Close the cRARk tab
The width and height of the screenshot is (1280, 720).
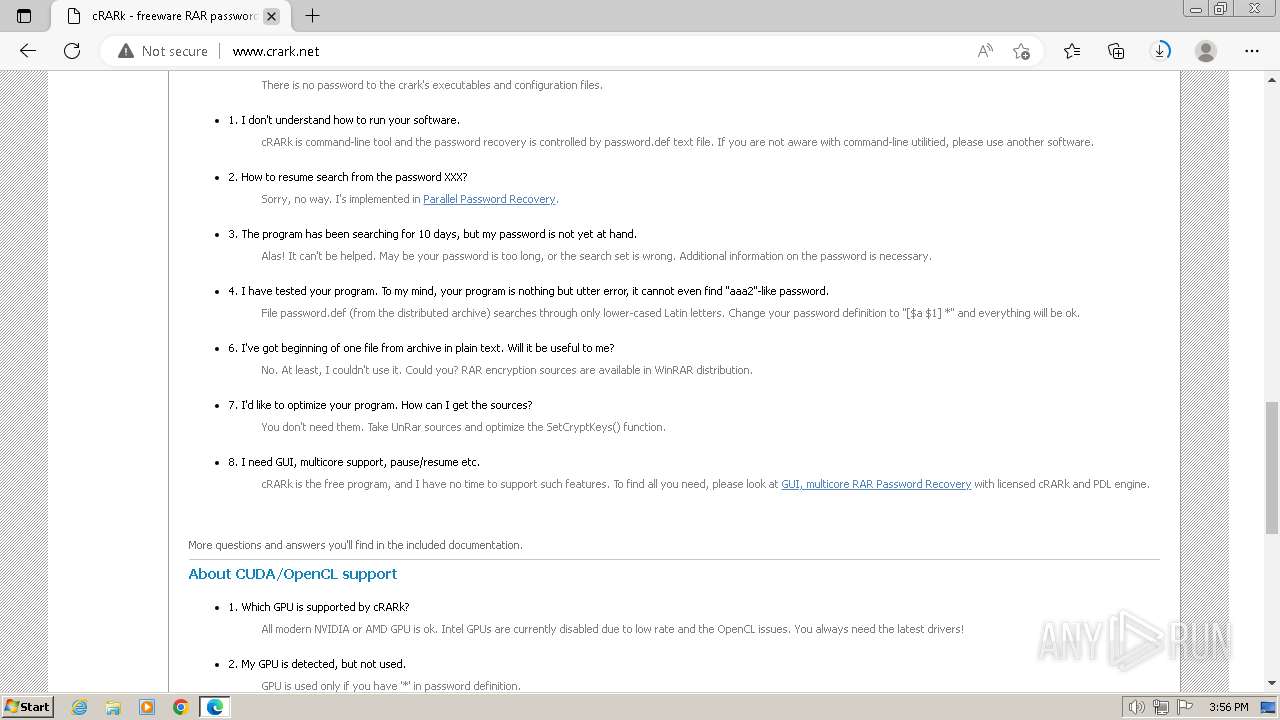(271, 16)
